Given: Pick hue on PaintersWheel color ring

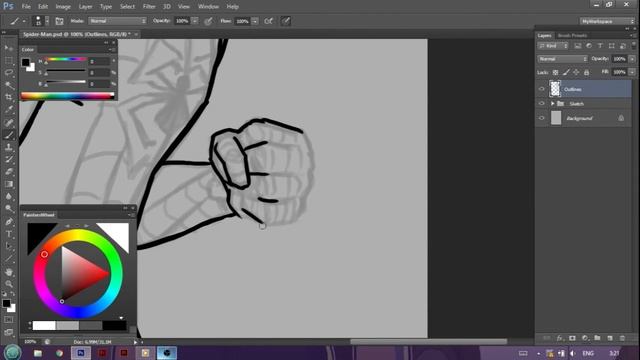Looking at the screenshot, I should coord(78,274).
